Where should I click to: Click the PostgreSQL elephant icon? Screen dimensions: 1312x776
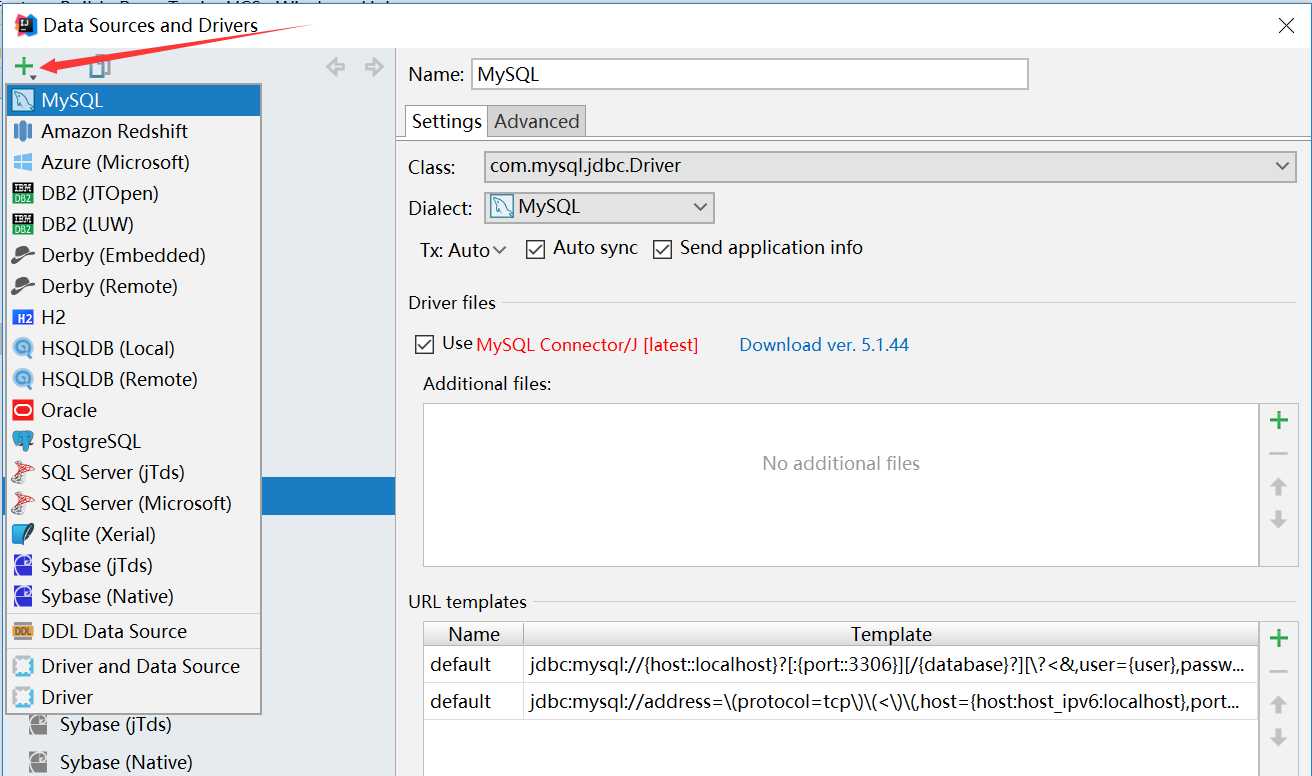click(x=23, y=441)
